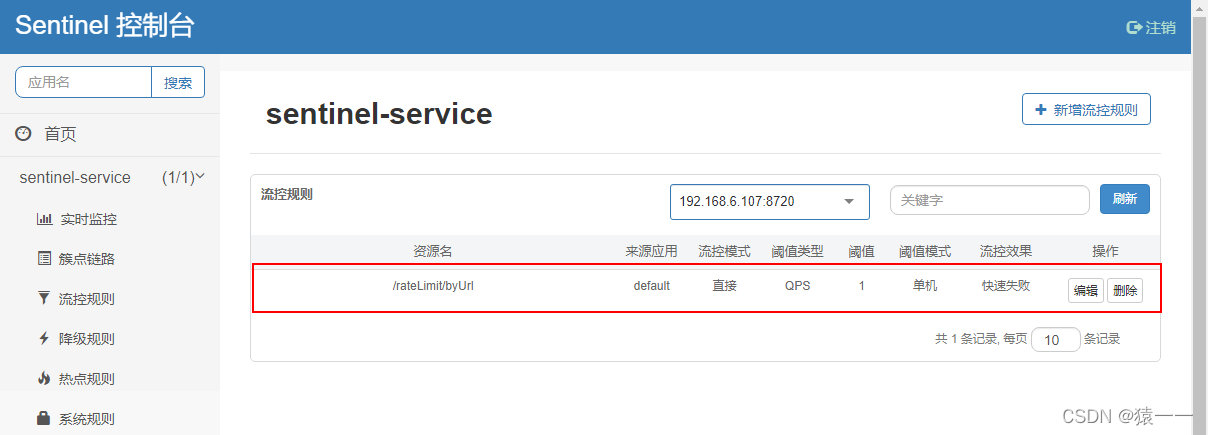
Task: Select sentinel-service in the sidebar
Action: tap(75, 177)
